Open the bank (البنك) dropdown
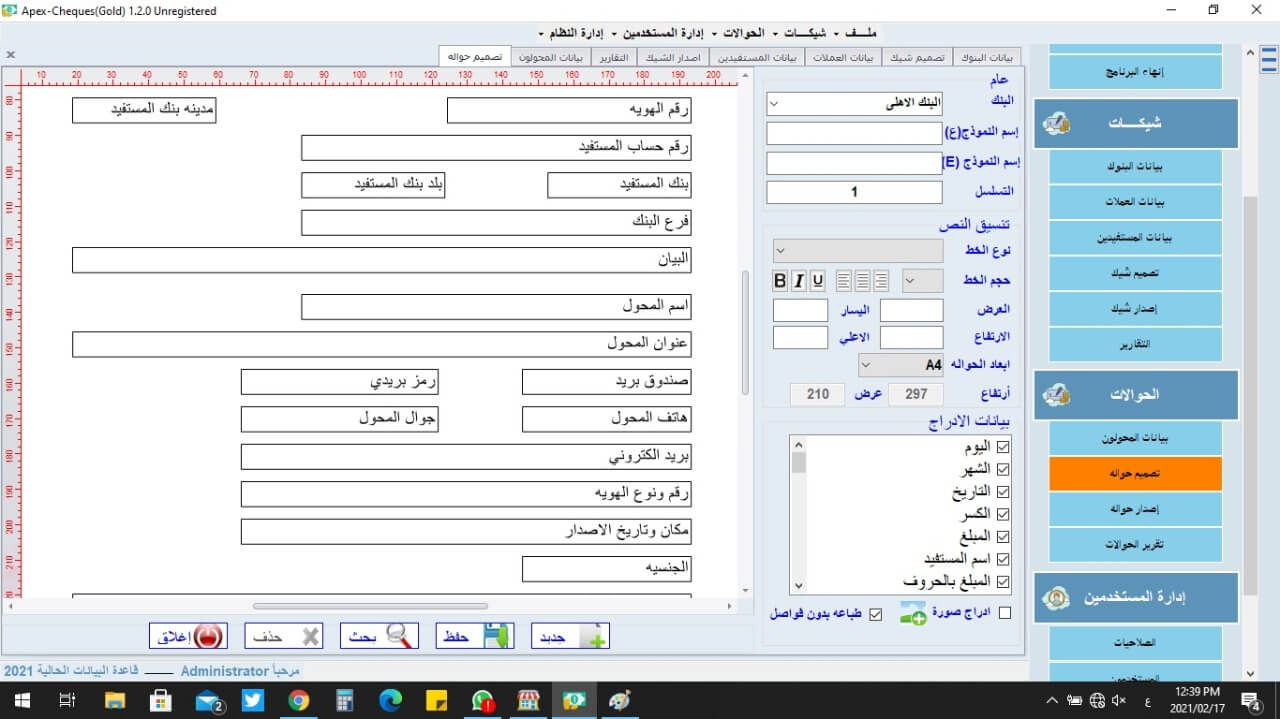Viewport: 1280px width, 719px height. point(854,104)
